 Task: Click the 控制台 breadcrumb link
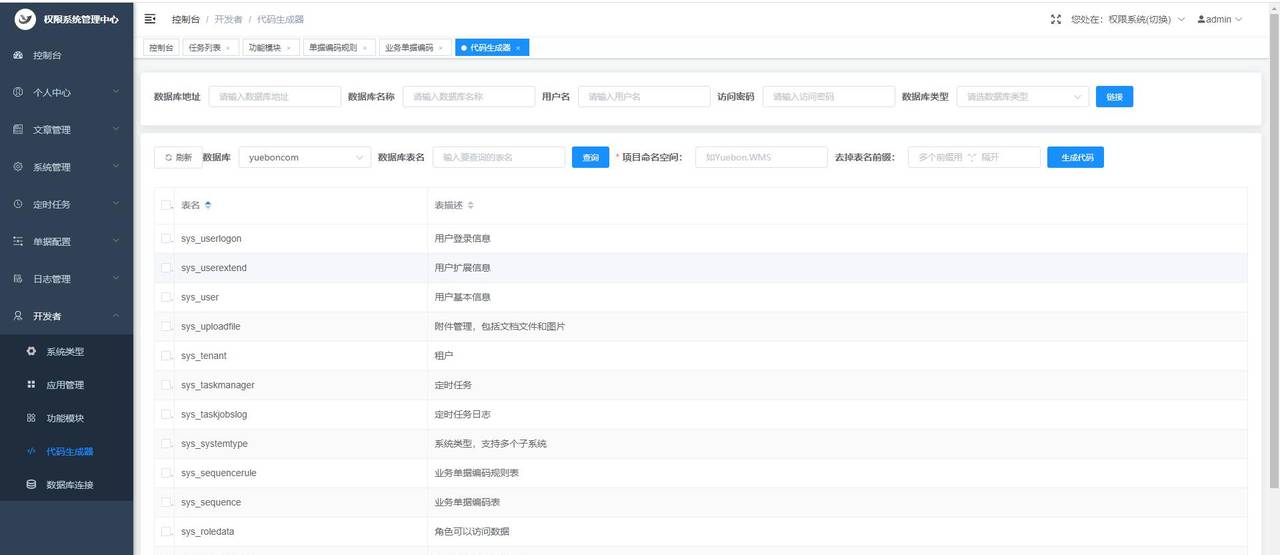(185, 19)
